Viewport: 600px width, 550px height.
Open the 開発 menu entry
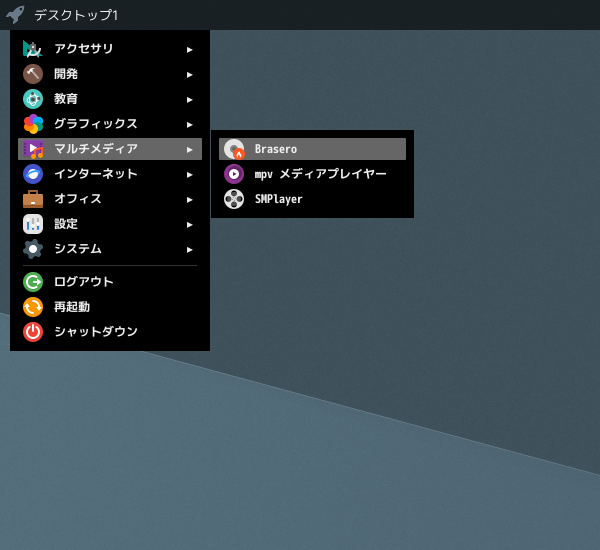pos(110,74)
